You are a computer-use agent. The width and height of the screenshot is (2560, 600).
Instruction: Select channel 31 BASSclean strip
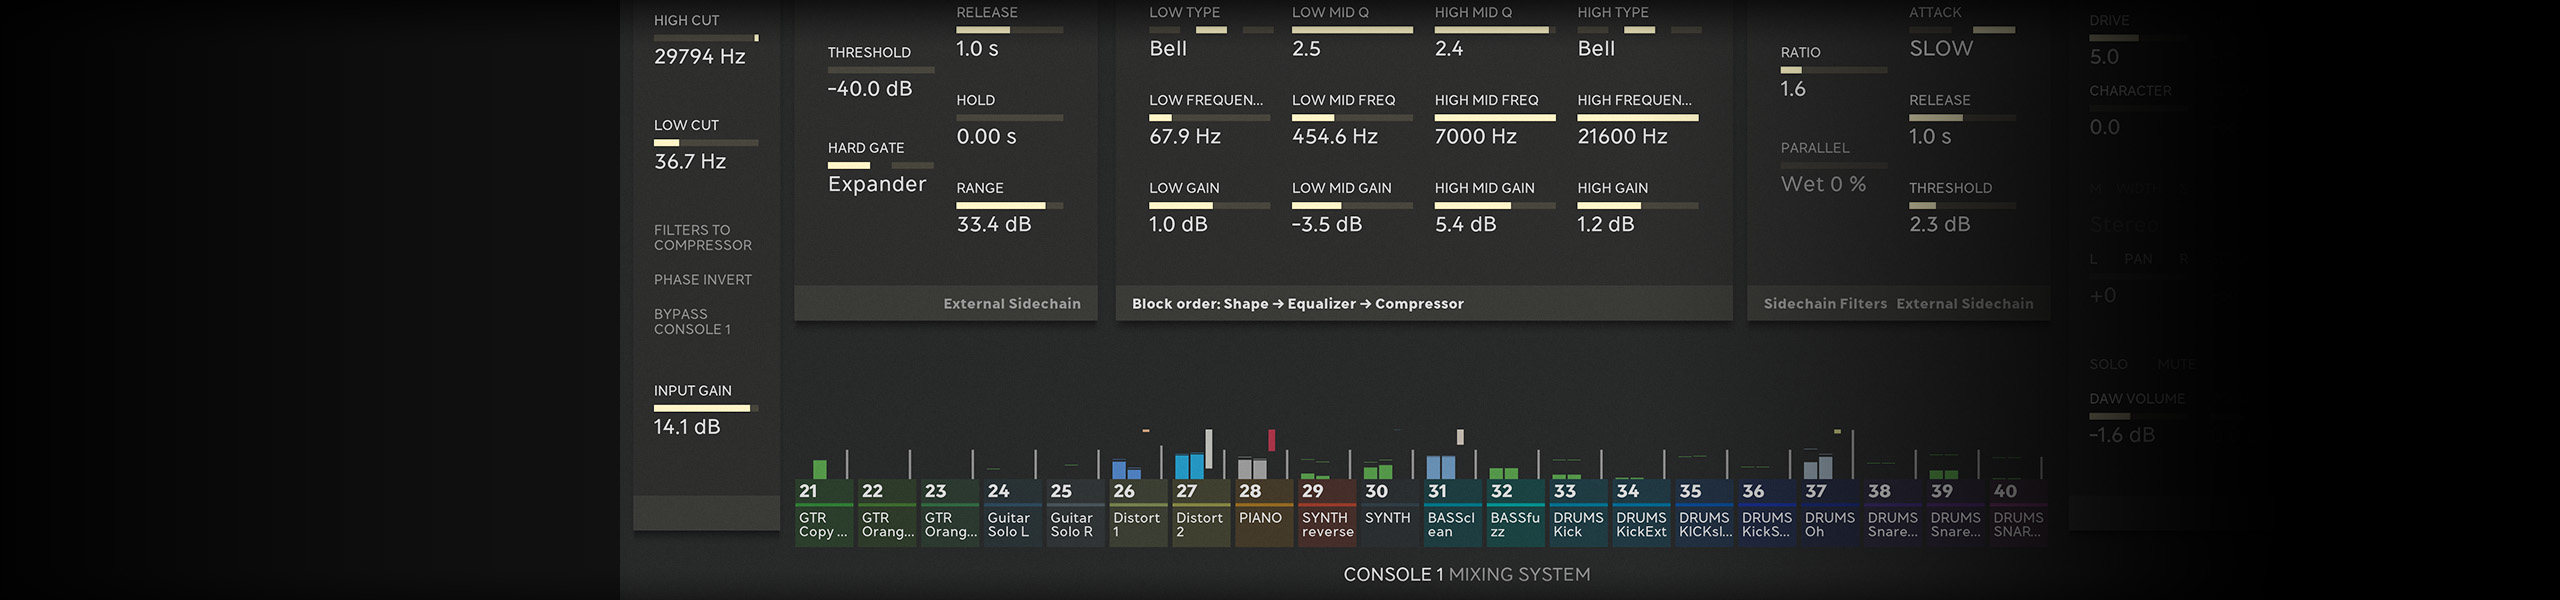point(1451,512)
